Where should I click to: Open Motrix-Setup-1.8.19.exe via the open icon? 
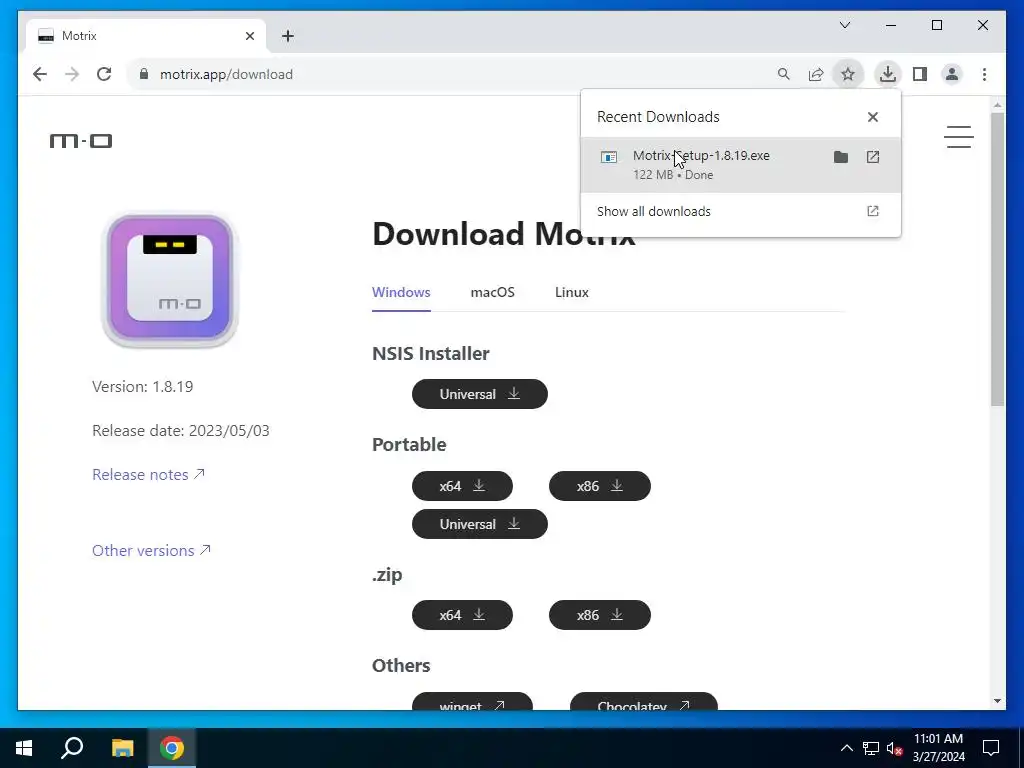(x=873, y=157)
